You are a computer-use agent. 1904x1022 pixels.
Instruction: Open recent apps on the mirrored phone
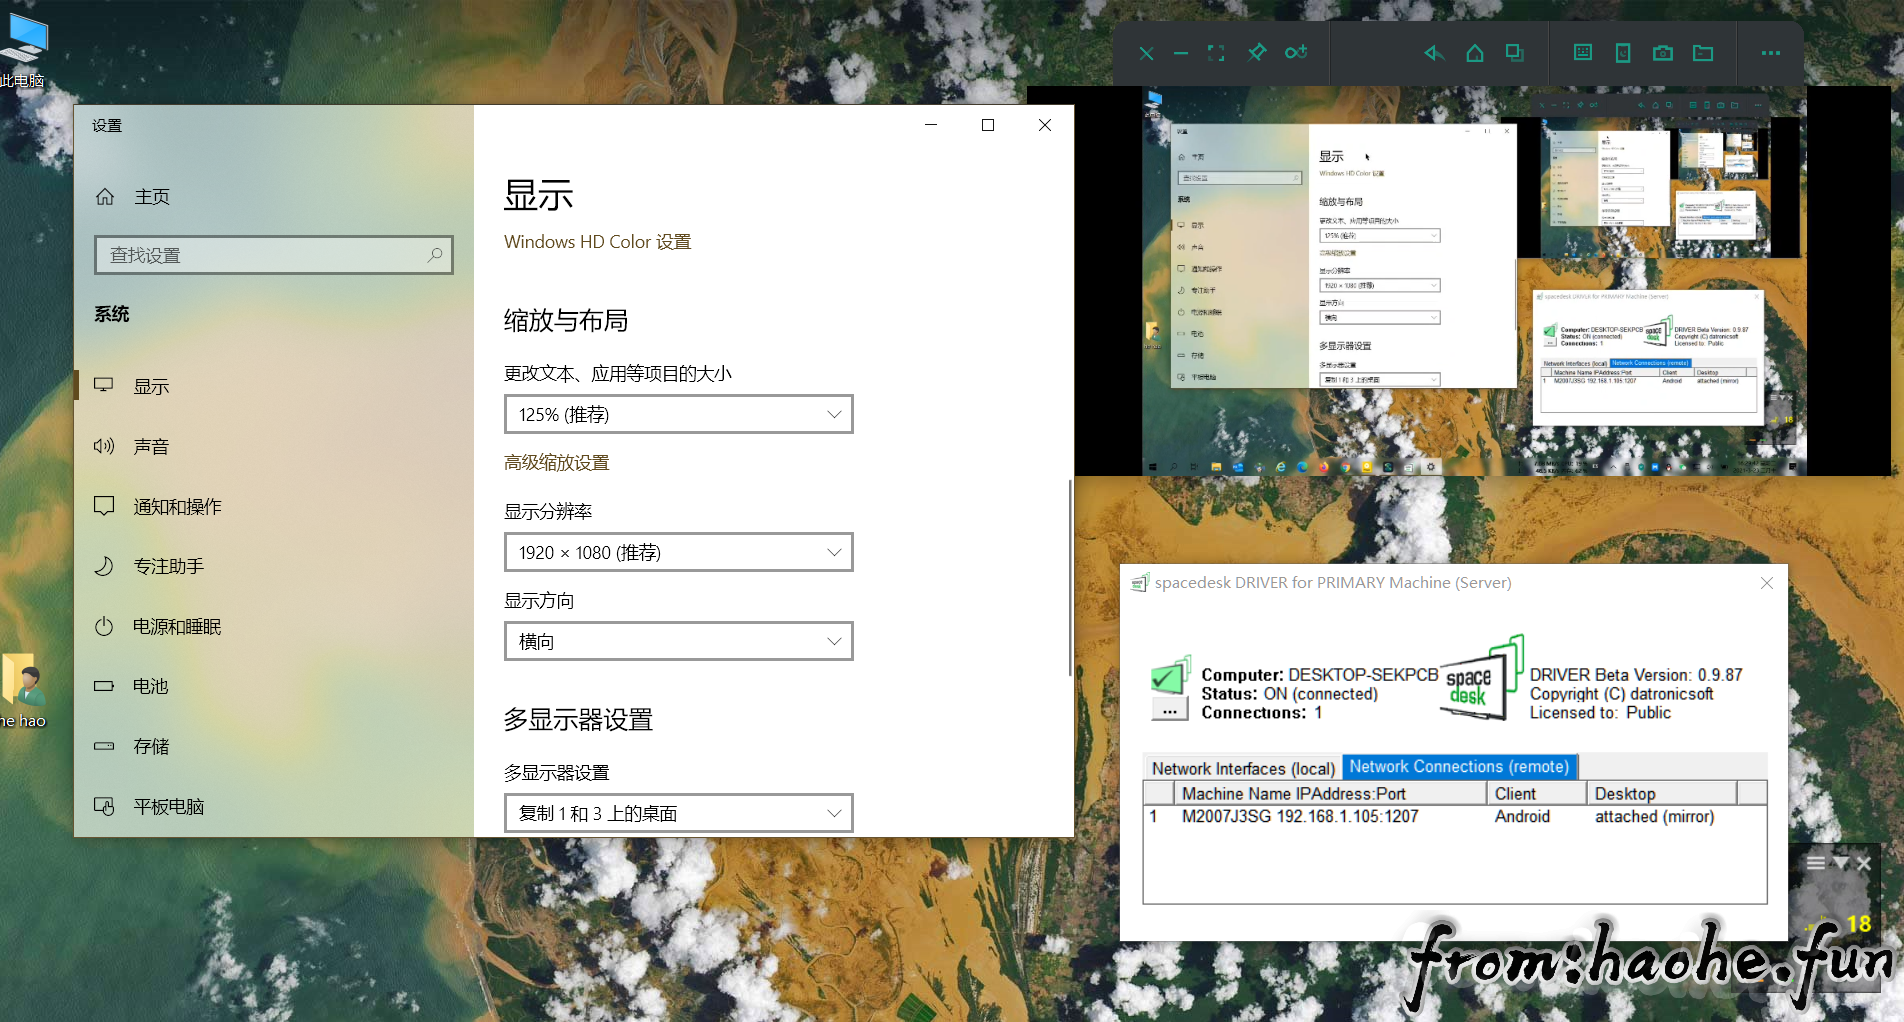coord(1515,53)
